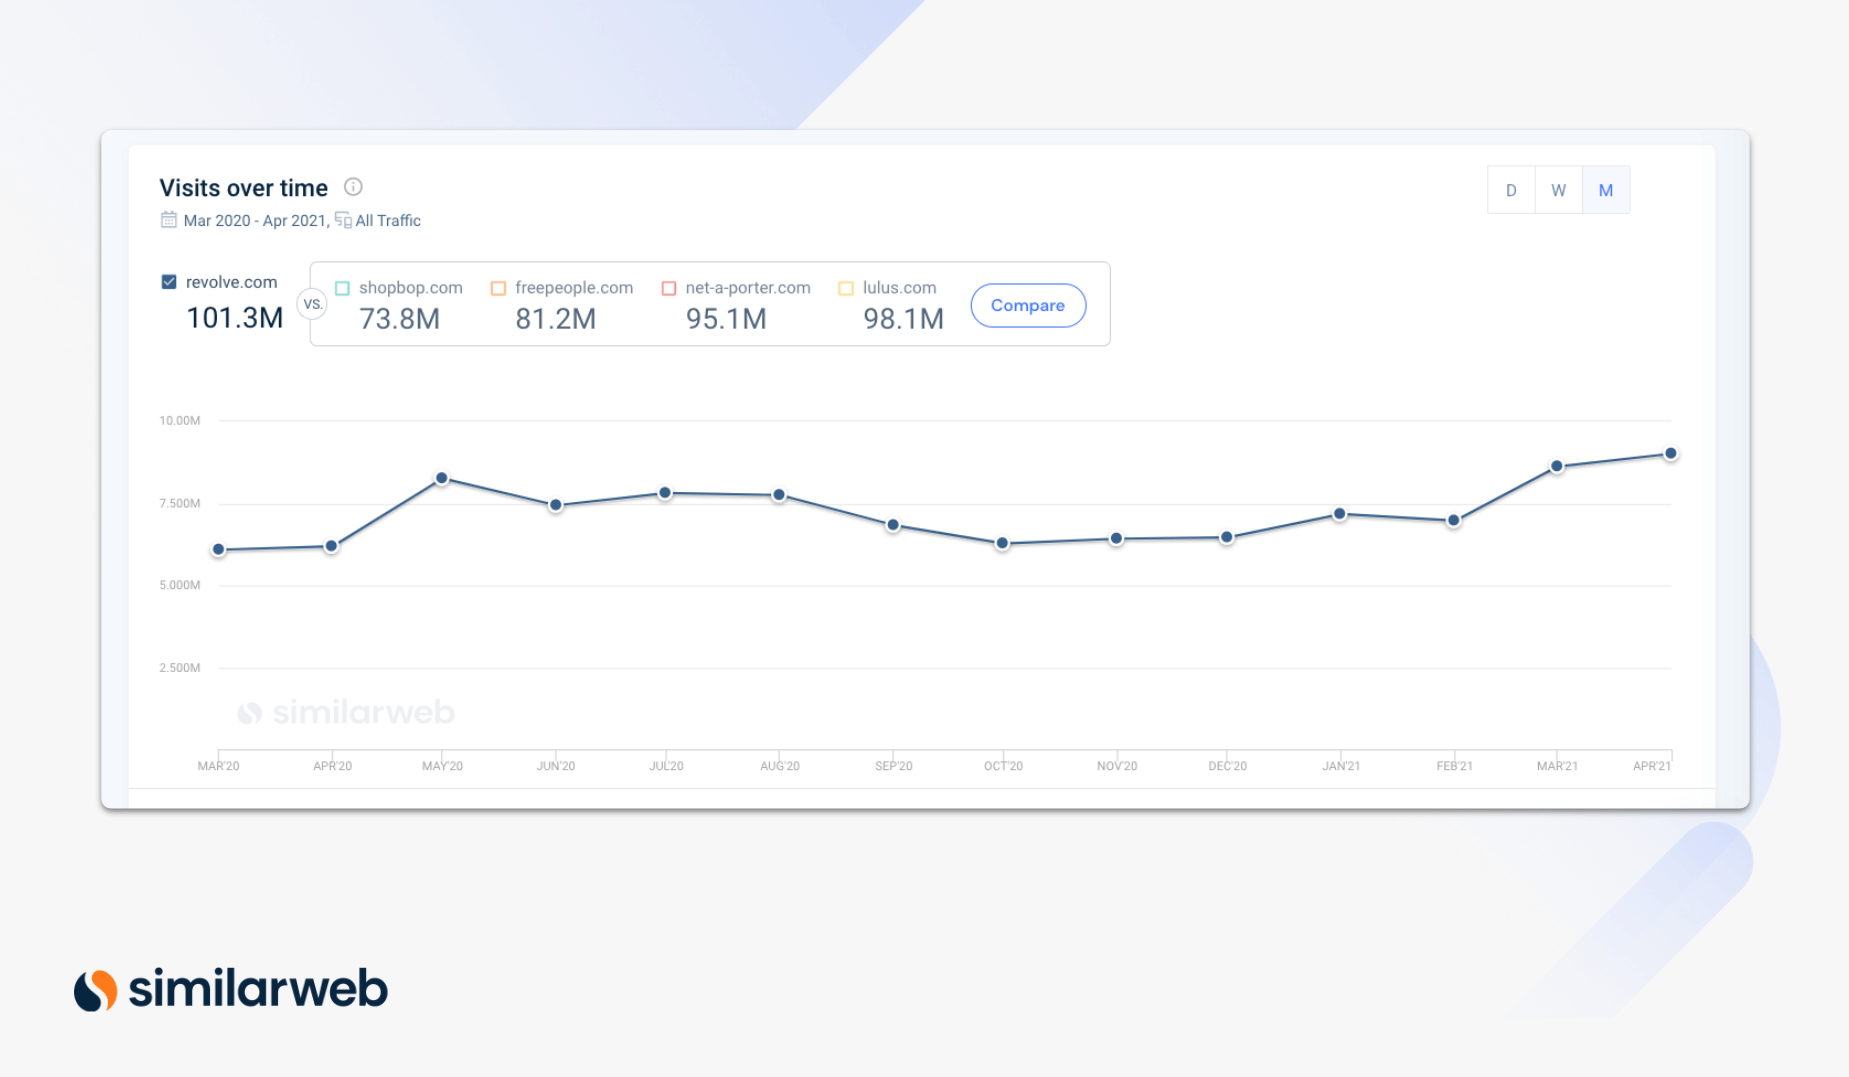Switch to daily view with the D tab
Viewport: 1849px width, 1077px height.
pos(1510,189)
